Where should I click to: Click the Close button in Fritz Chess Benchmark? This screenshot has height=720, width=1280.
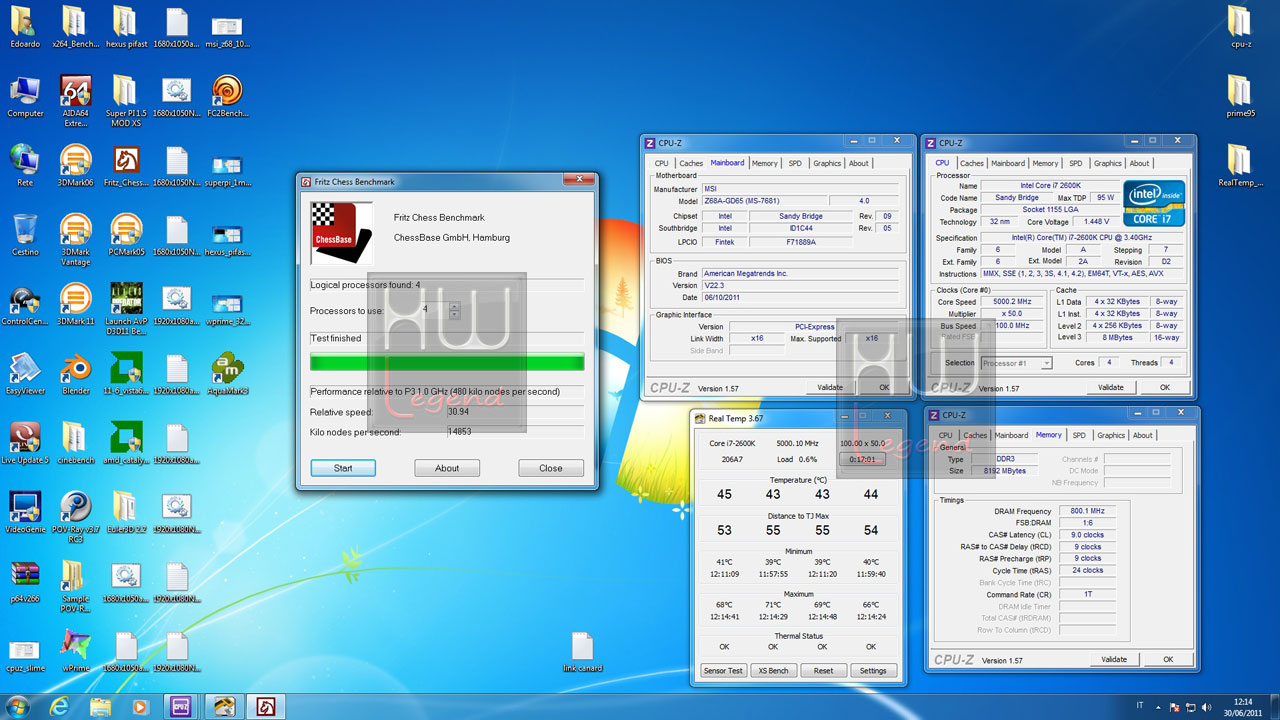pyautogui.click(x=551, y=468)
